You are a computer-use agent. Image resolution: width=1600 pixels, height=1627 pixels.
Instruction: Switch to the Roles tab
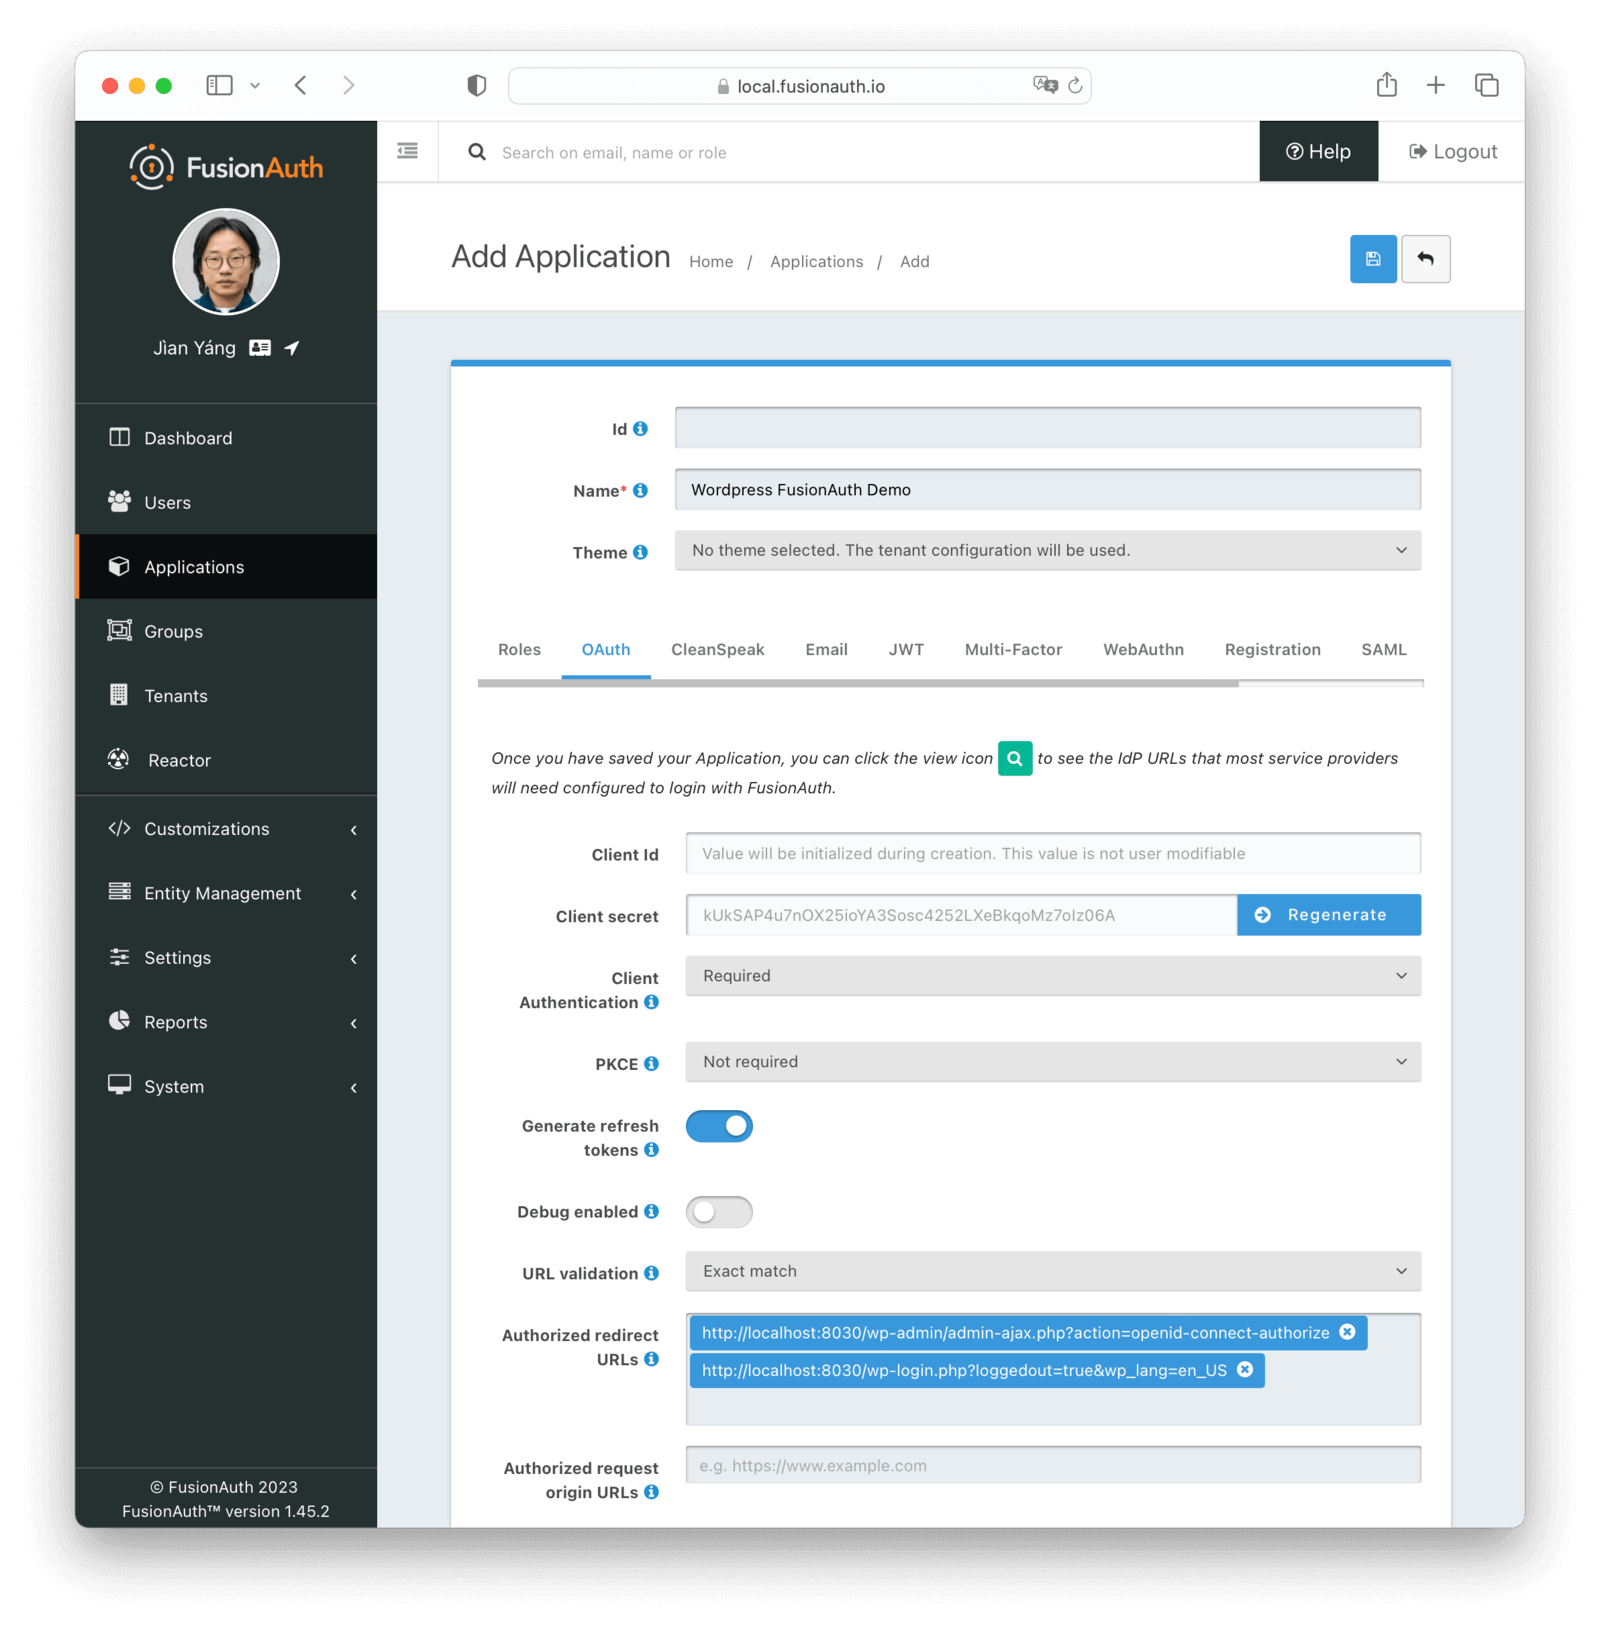pos(519,650)
